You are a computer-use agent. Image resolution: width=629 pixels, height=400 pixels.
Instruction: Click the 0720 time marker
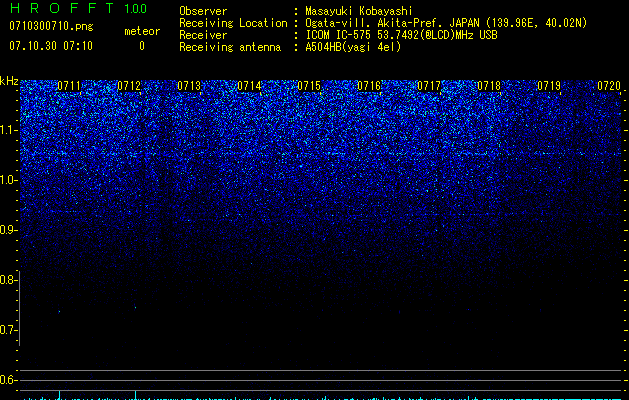click(x=609, y=86)
